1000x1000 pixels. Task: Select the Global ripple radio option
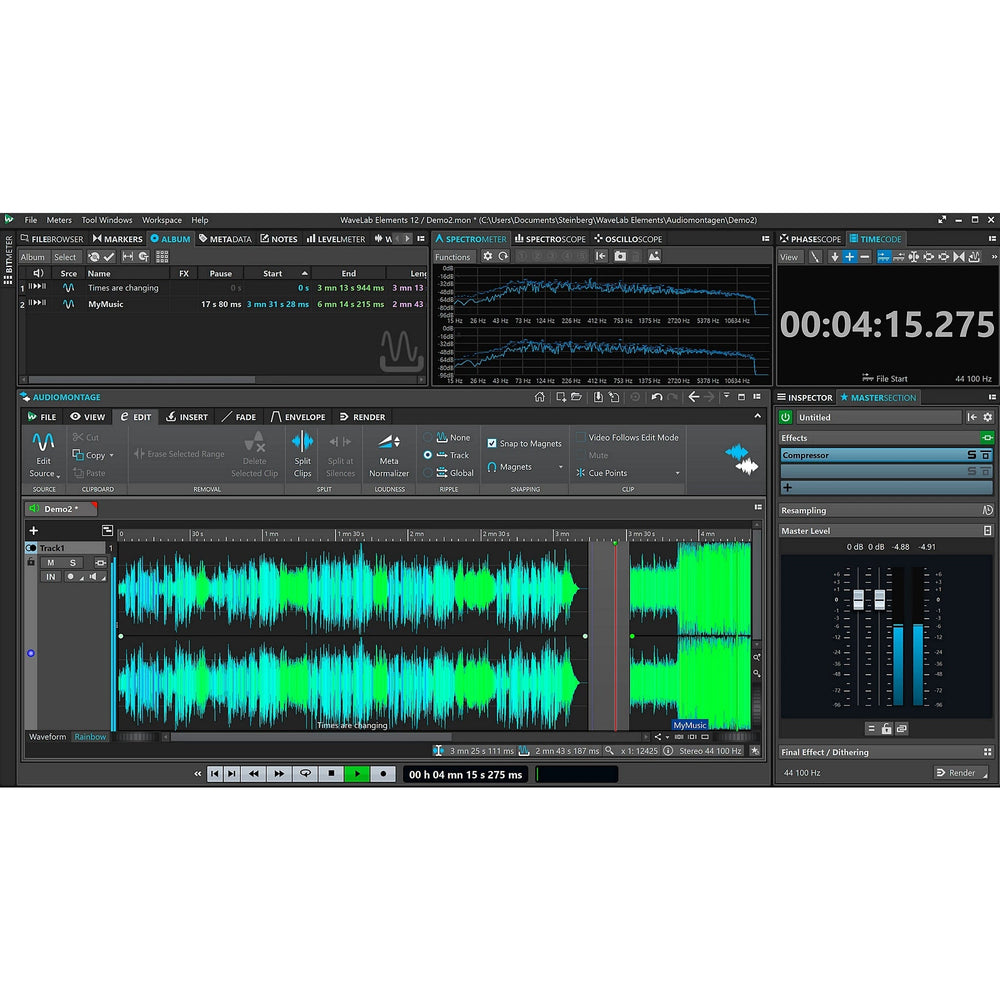(428, 473)
